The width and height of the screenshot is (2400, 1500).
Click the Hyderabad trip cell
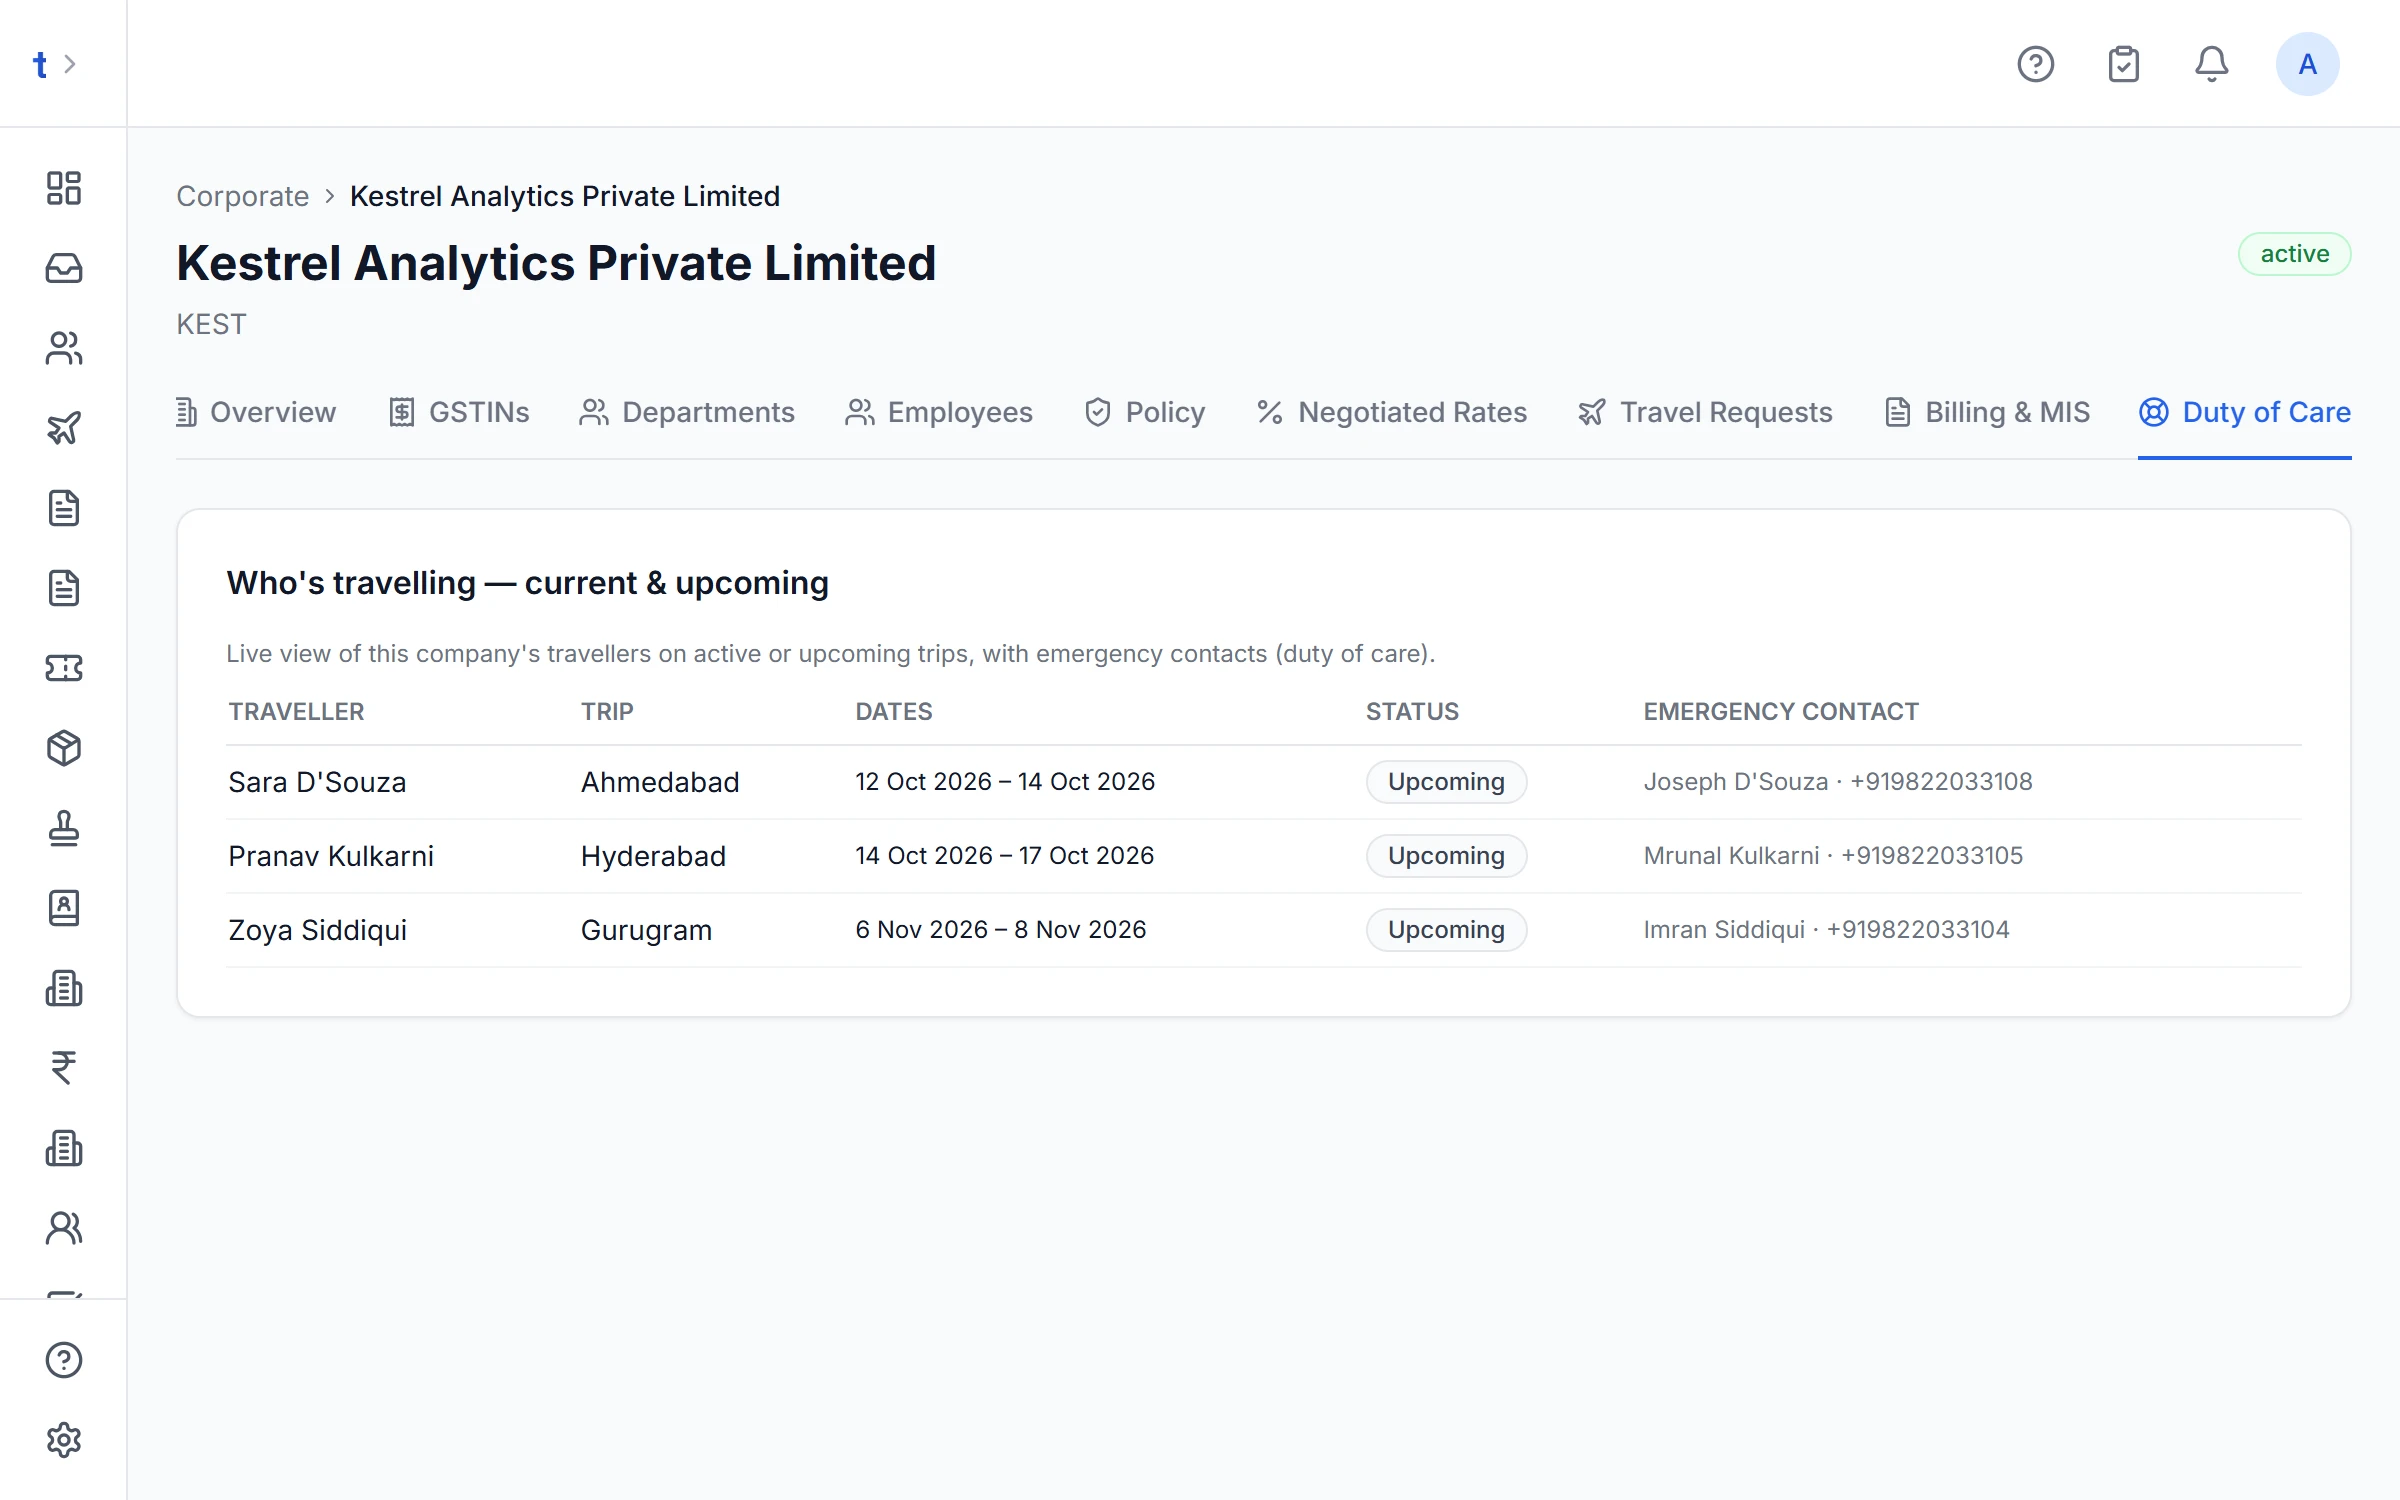(x=653, y=856)
